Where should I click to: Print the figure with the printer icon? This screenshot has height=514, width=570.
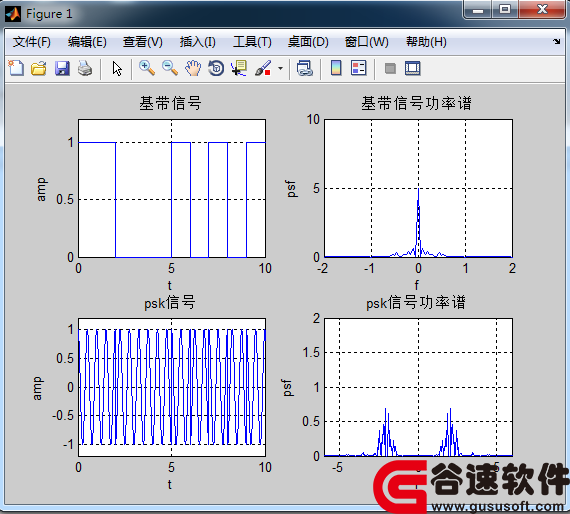[x=85, y=68]
